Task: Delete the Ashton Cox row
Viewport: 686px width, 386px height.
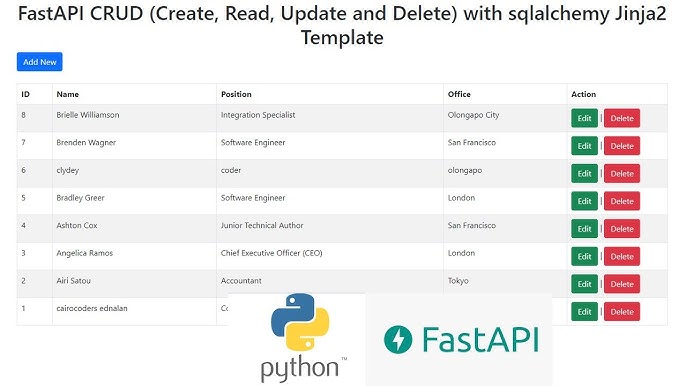Action: pos(622,228)
